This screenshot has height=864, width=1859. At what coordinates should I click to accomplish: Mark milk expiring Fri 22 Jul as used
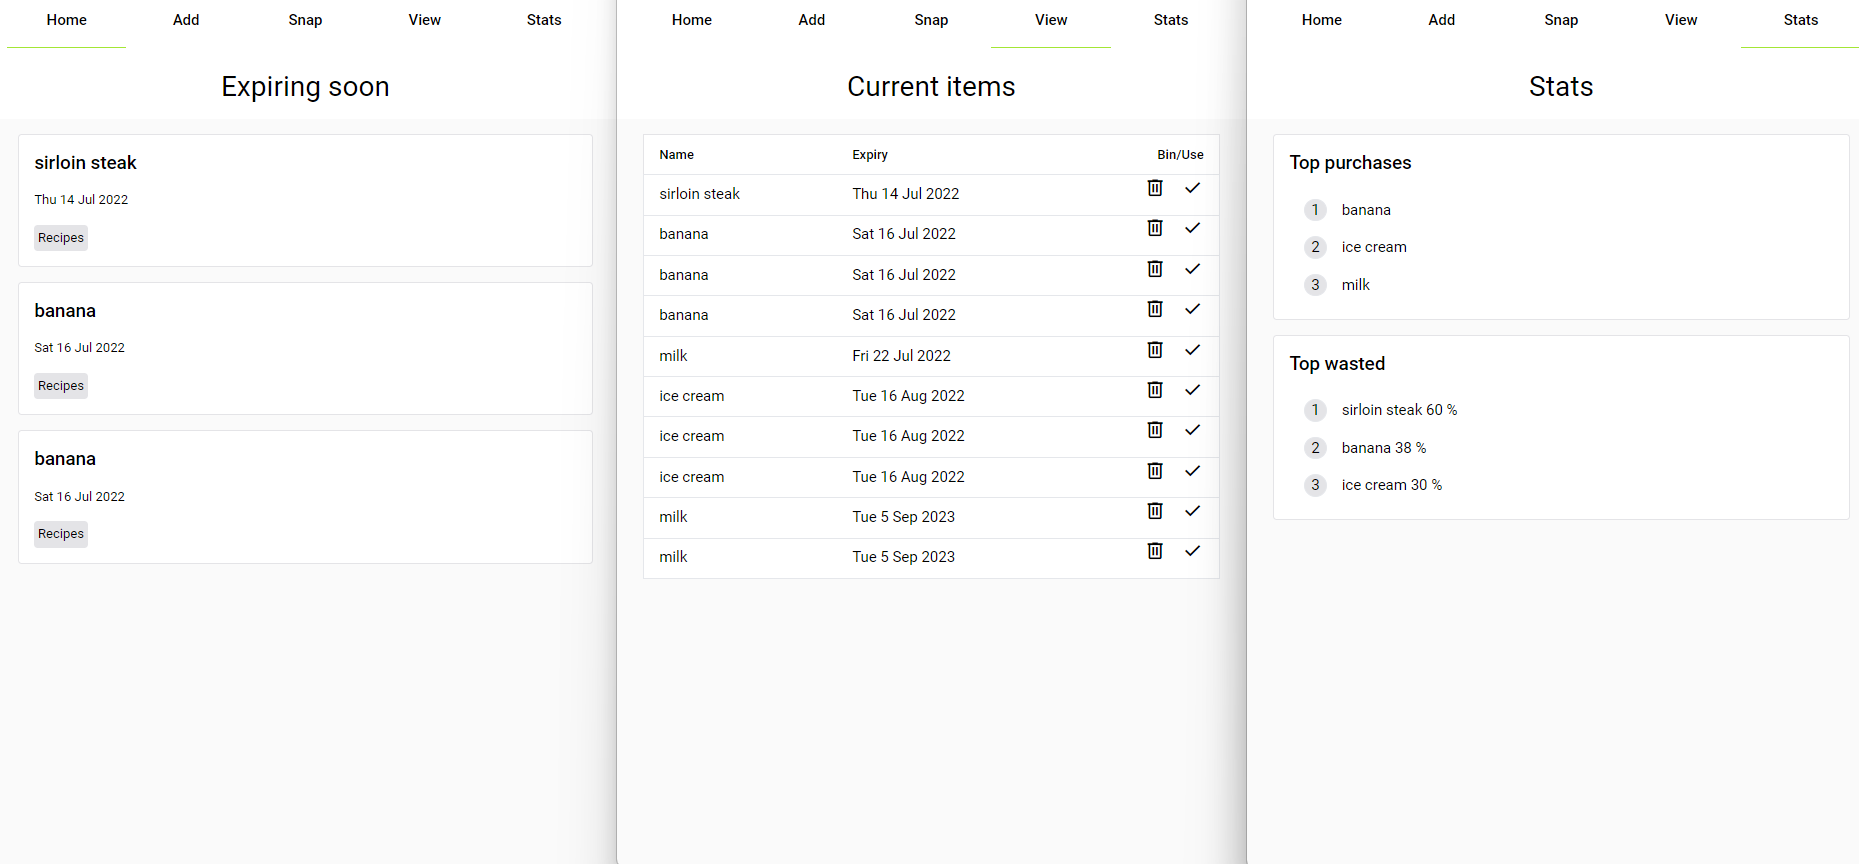[1192, 350]
